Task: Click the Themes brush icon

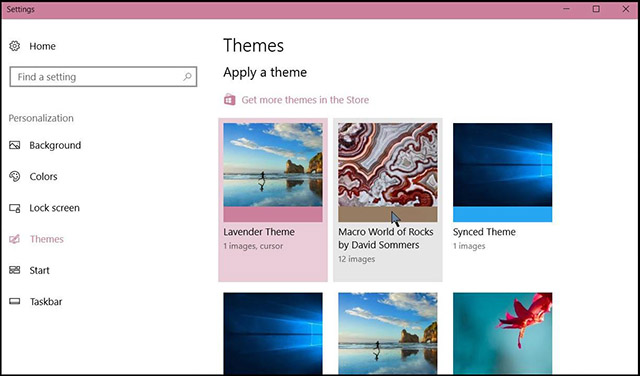Action: pyautogui.click(x=15, y=239)
